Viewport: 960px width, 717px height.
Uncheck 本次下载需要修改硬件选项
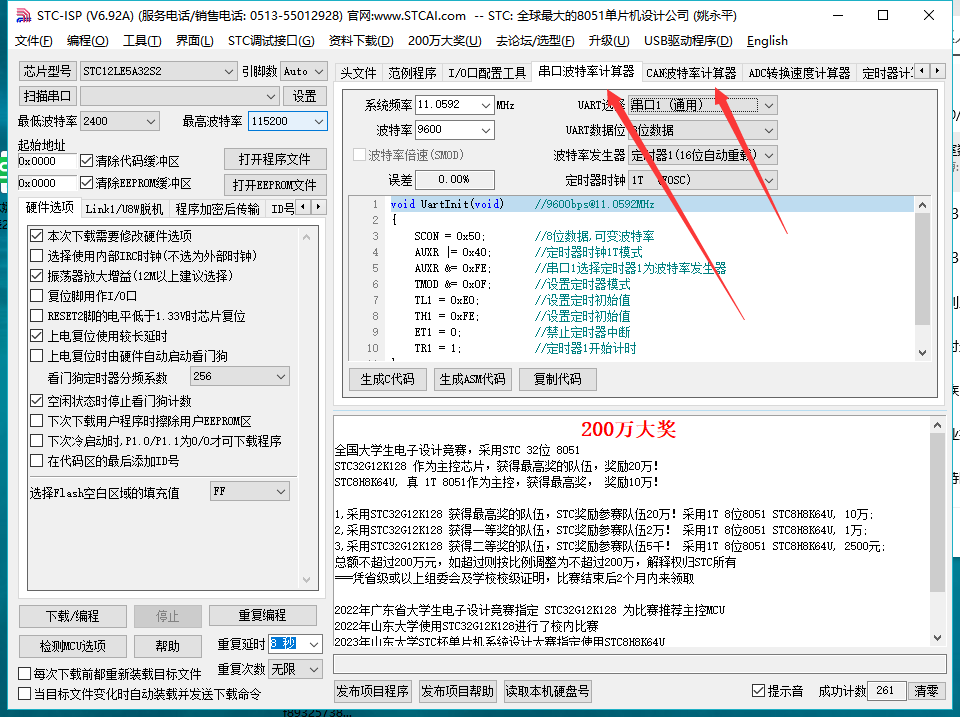click(37, 236)
